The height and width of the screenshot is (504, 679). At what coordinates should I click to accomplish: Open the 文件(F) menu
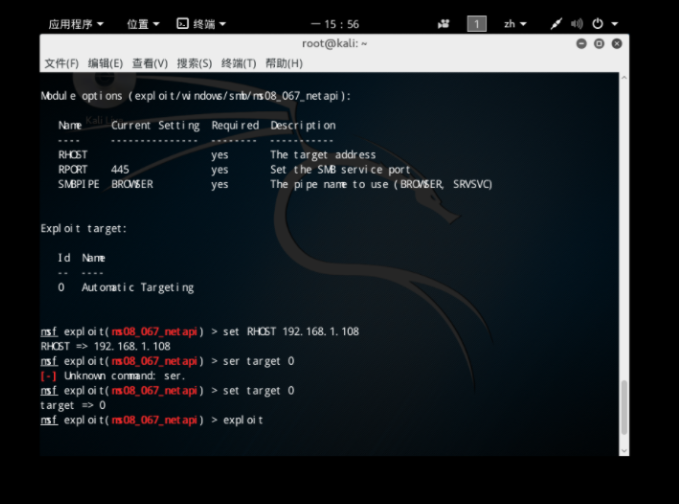point(61,63)
